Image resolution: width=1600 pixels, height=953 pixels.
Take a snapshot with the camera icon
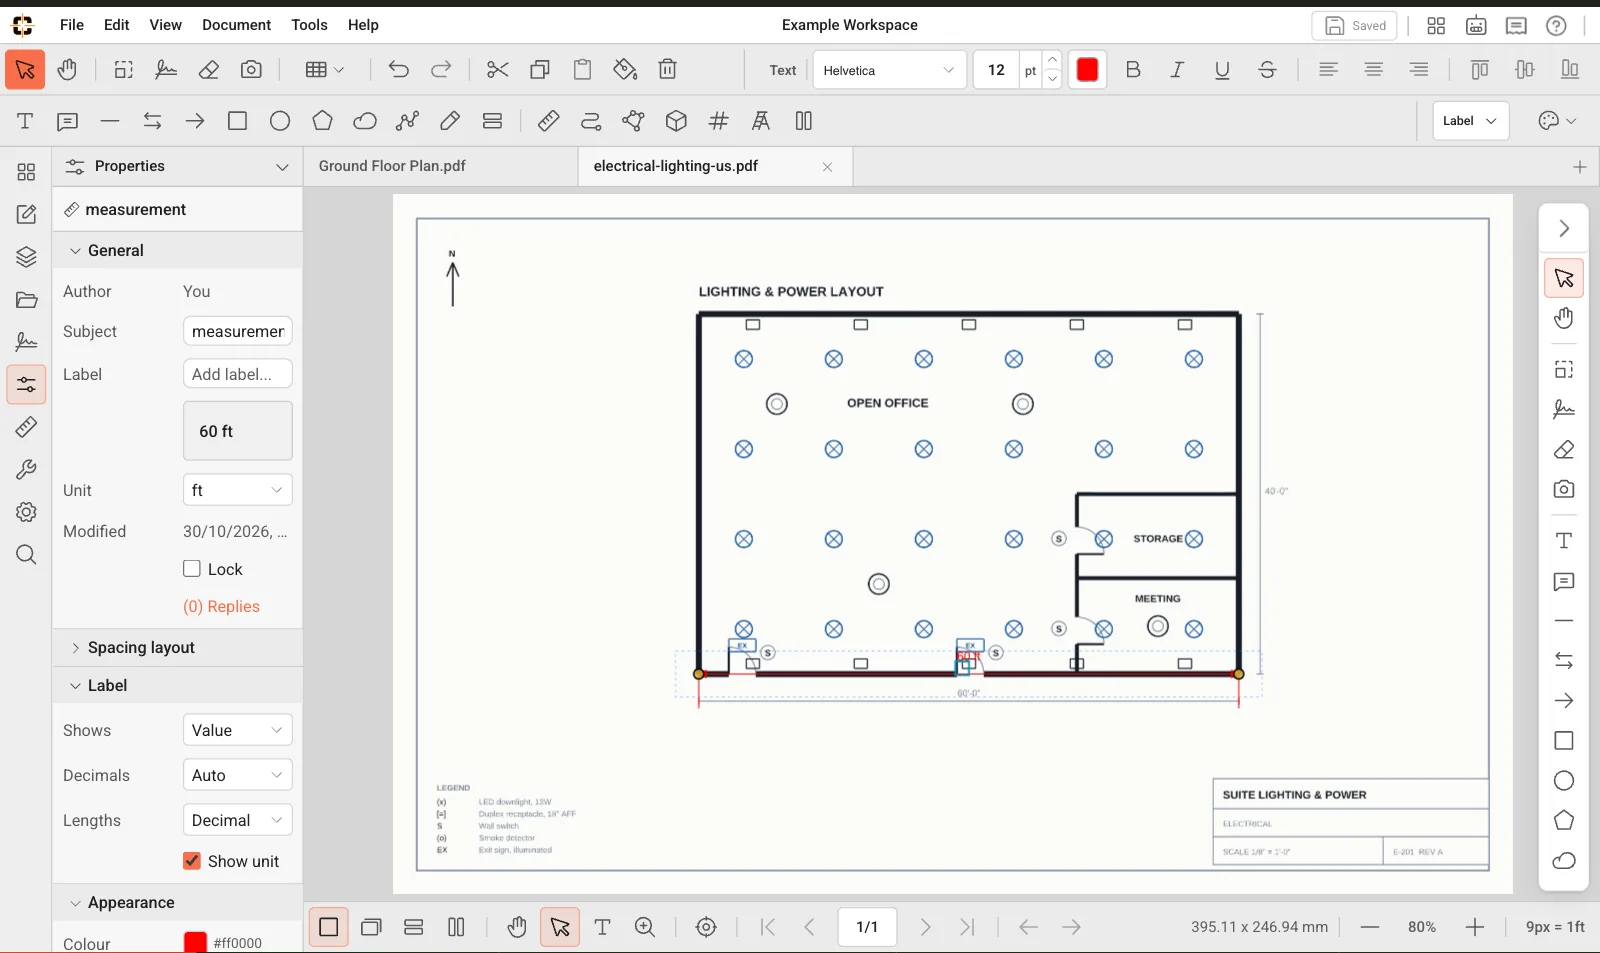click(251, 69)
